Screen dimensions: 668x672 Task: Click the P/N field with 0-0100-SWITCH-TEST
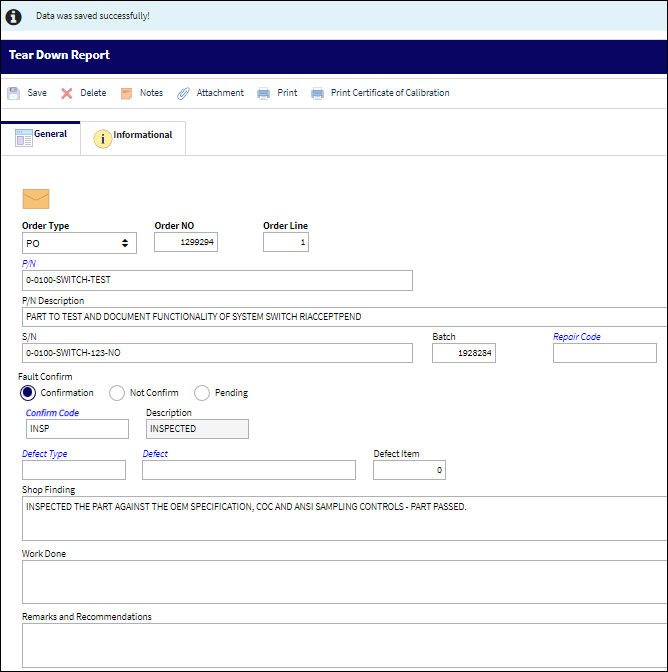tap(217, 280)
